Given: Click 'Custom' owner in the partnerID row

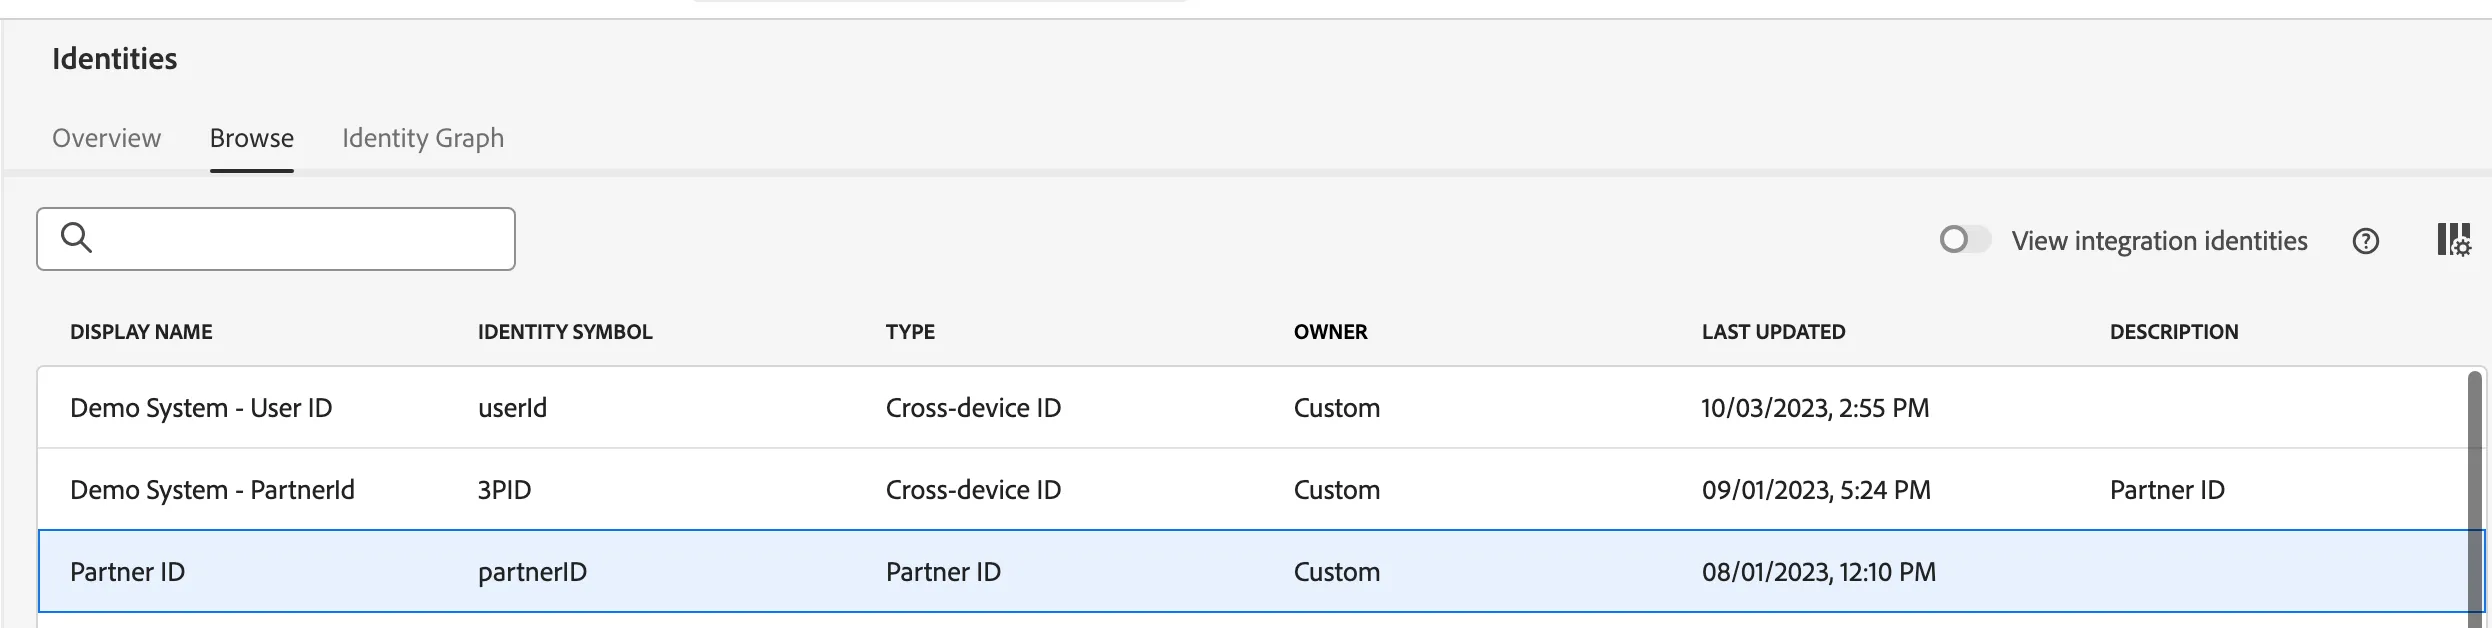Looking at the screenshot, I should pos(1337,572).
